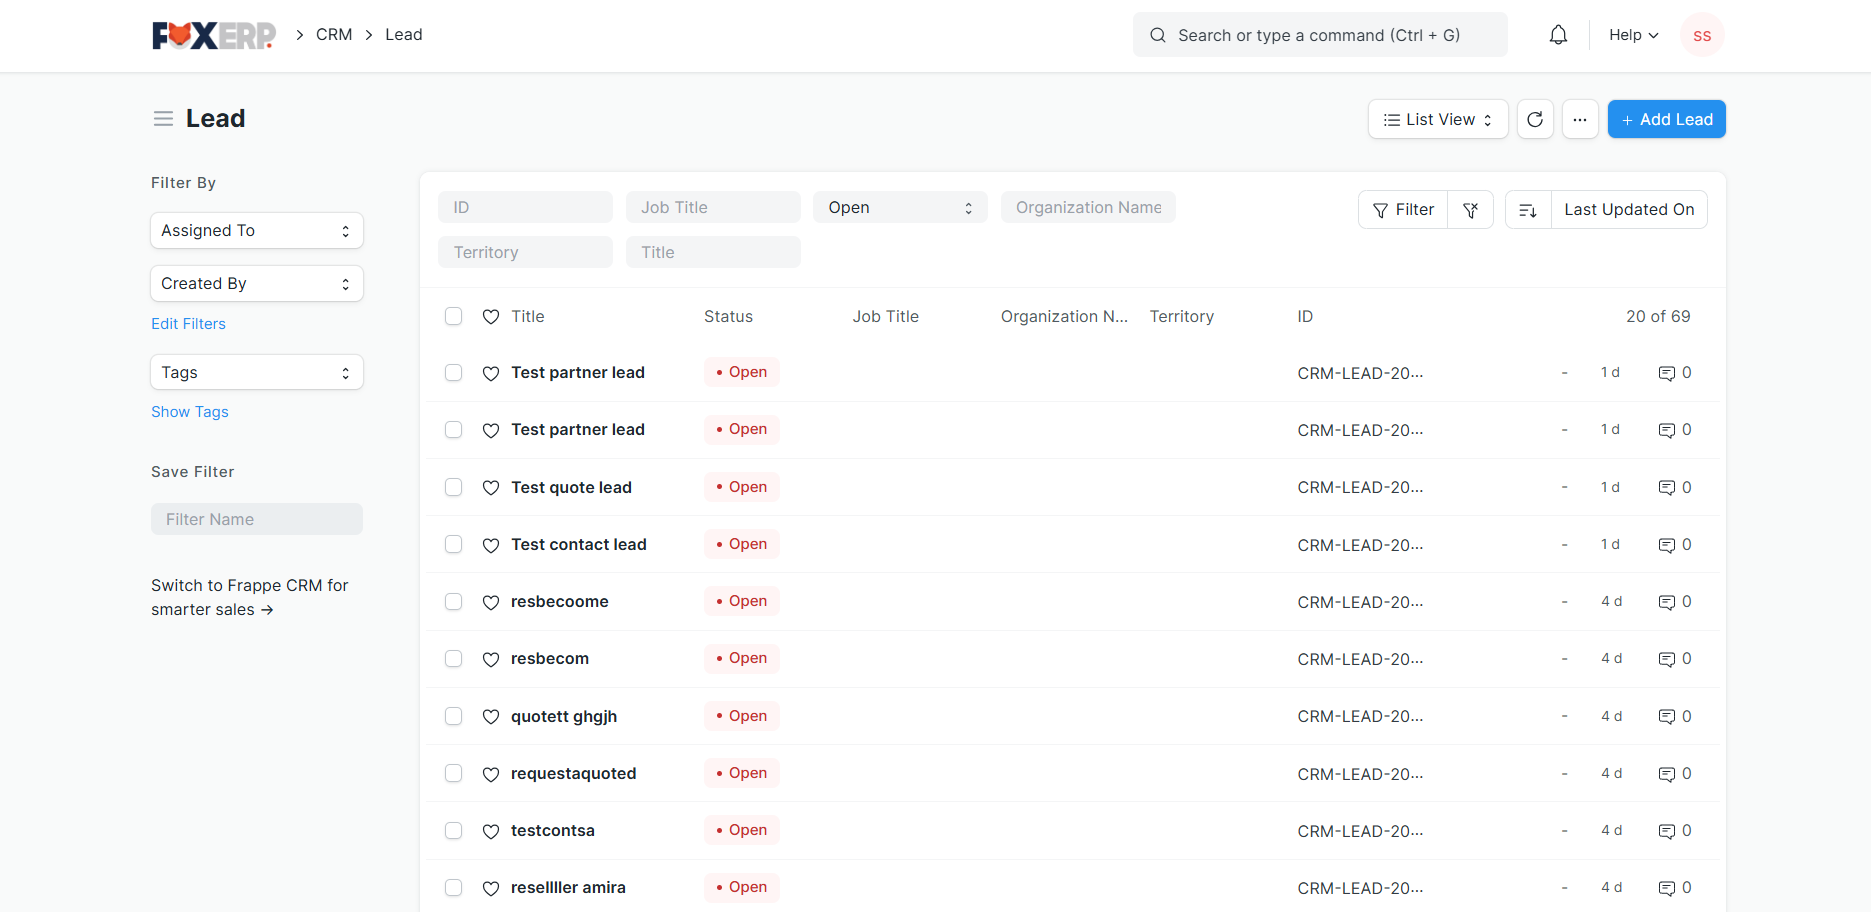Select the header select-all checkbox

(x=454, y=316)
